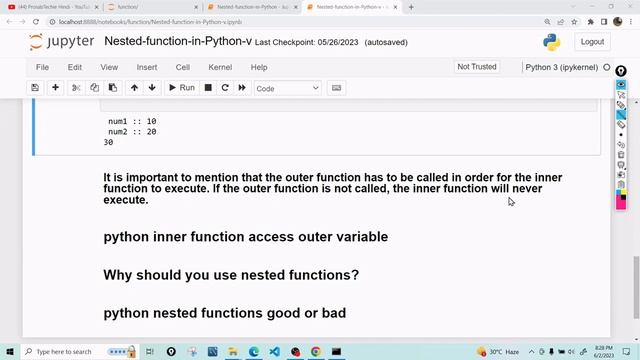Viewport: 640px width, 360px height.
Task: Open the File menu
Action: [42, 67]
